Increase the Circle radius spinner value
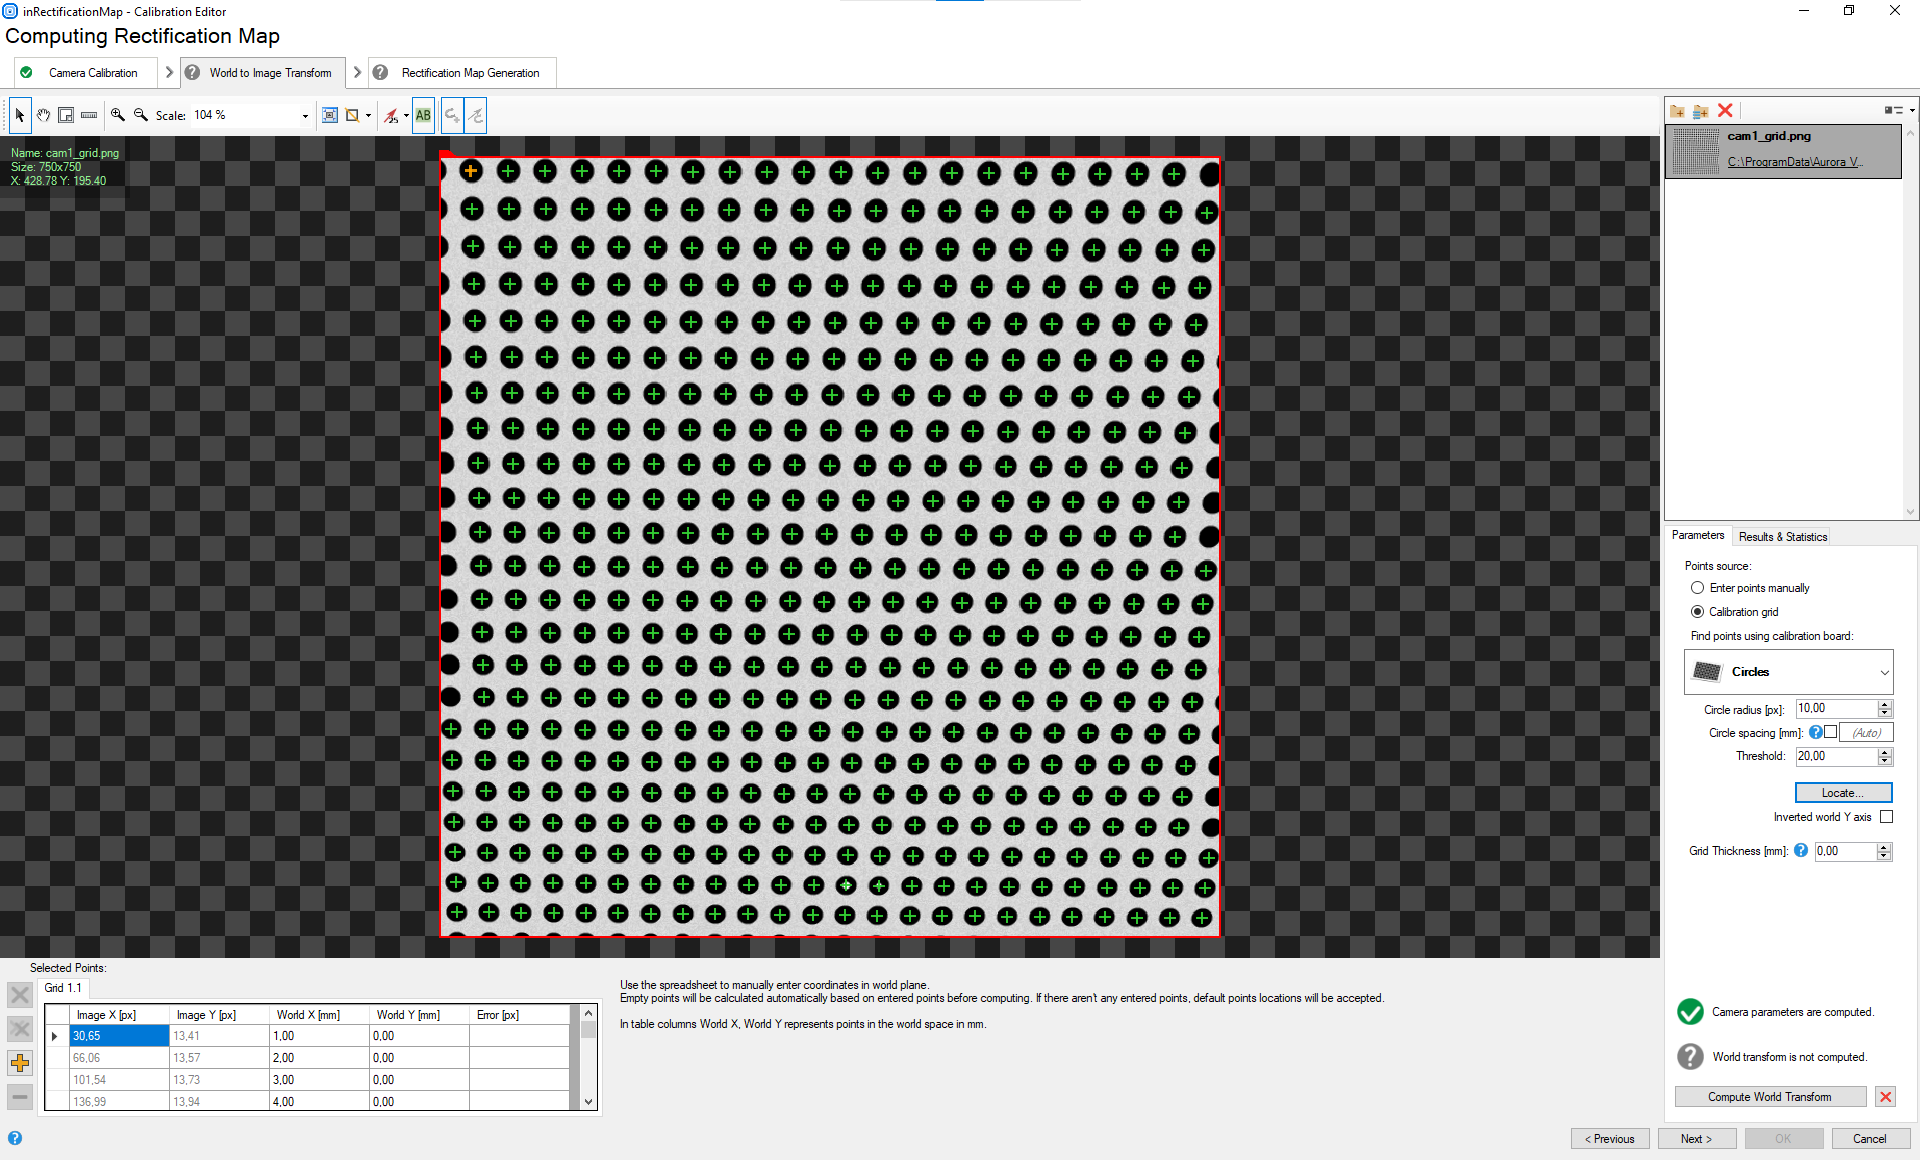1920x1160 pixels. tap(1885, 704)
